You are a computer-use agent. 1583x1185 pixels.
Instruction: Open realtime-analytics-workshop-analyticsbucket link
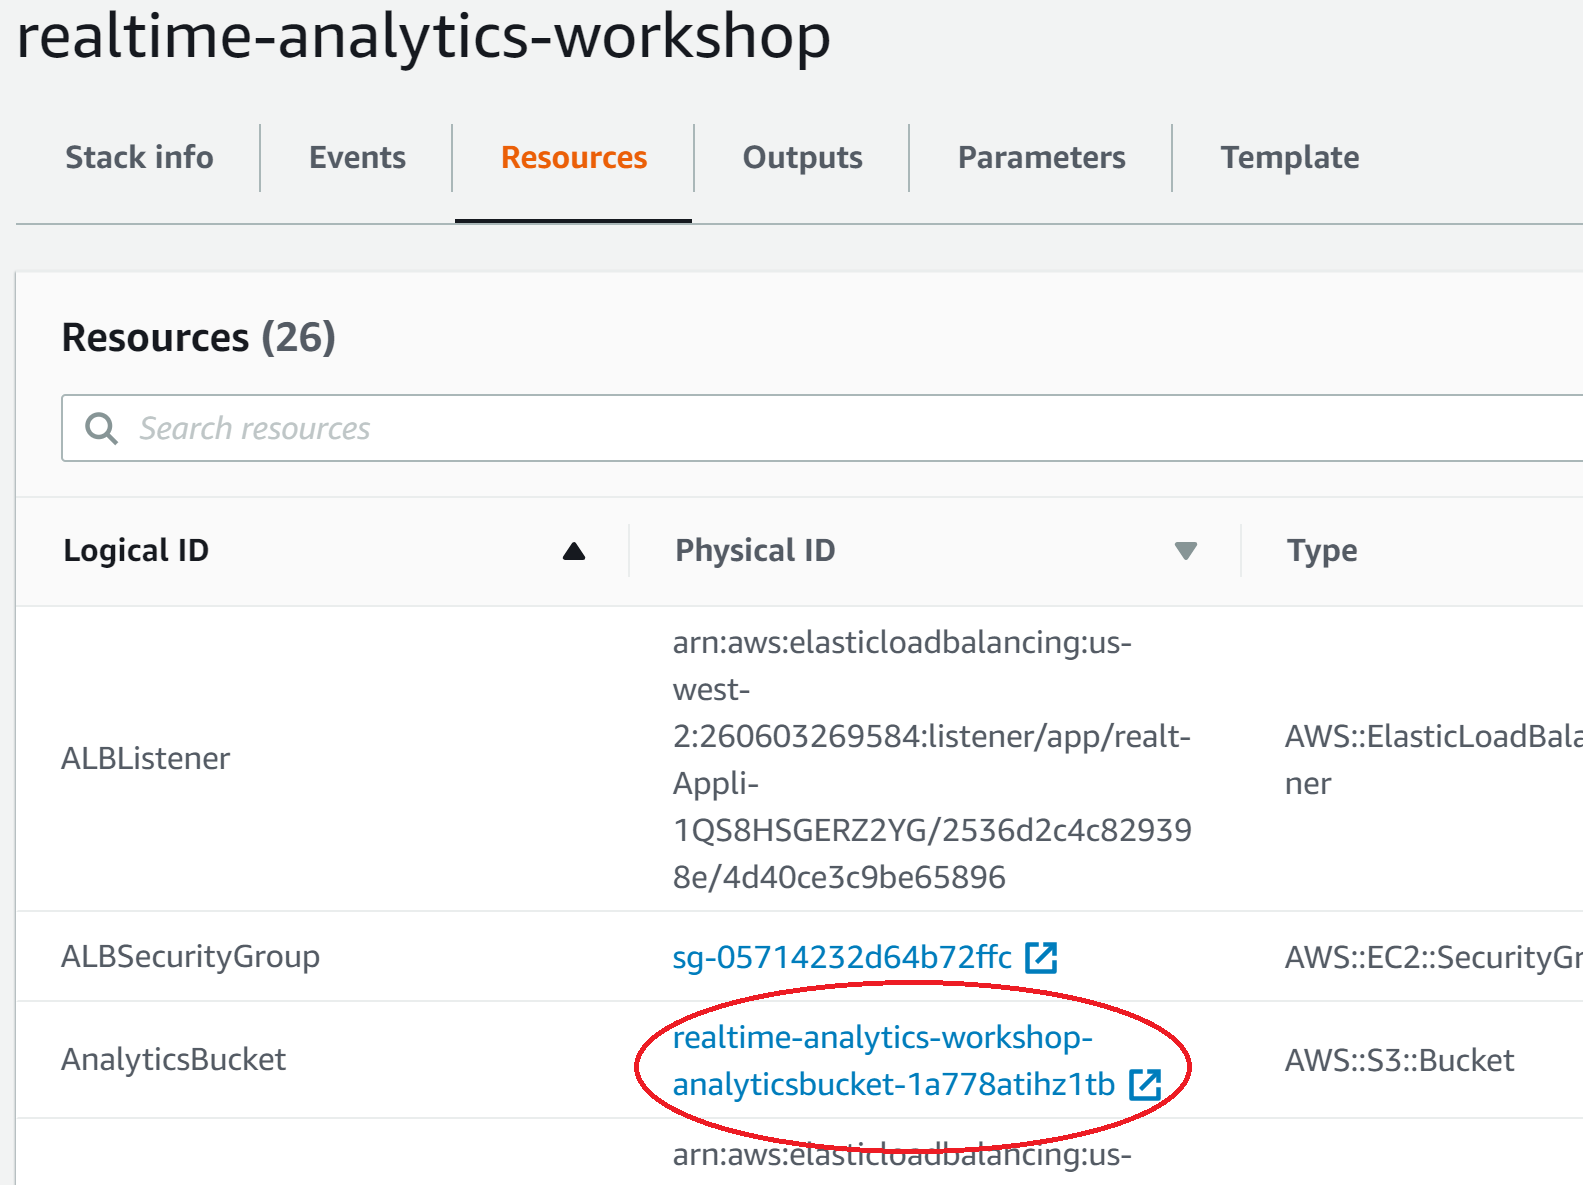(x=893, y=1060)
